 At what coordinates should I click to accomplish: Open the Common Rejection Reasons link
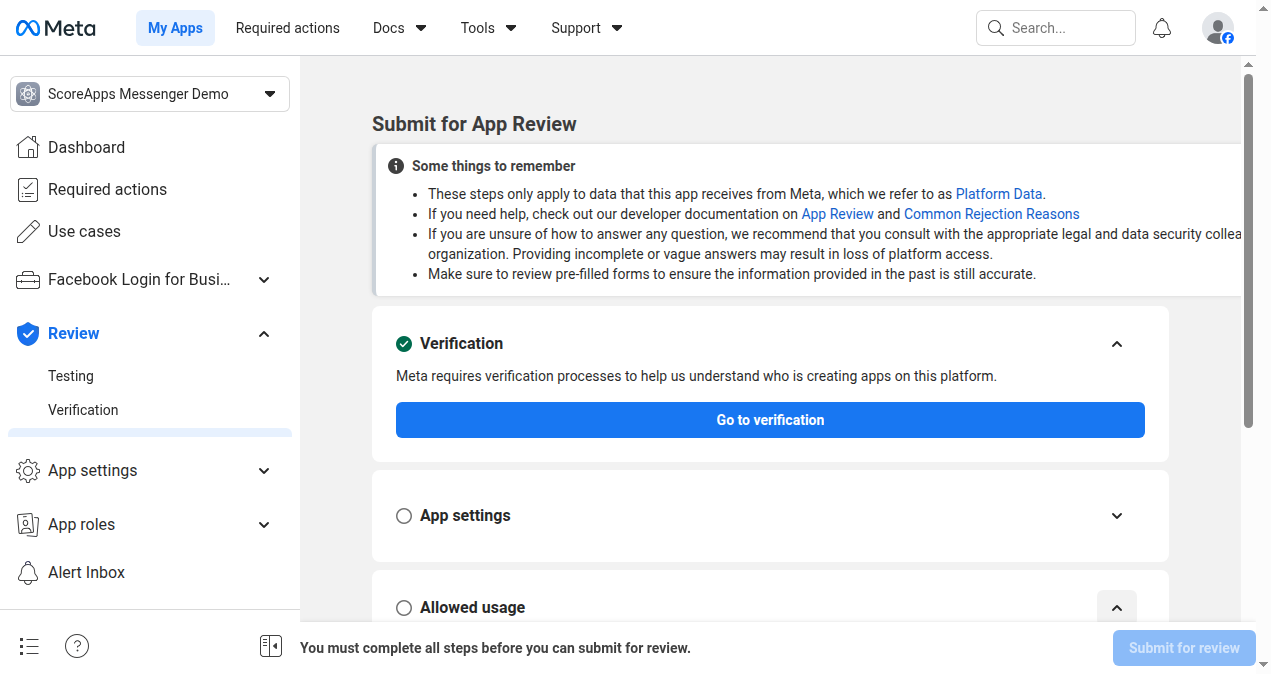click(992, 214)
